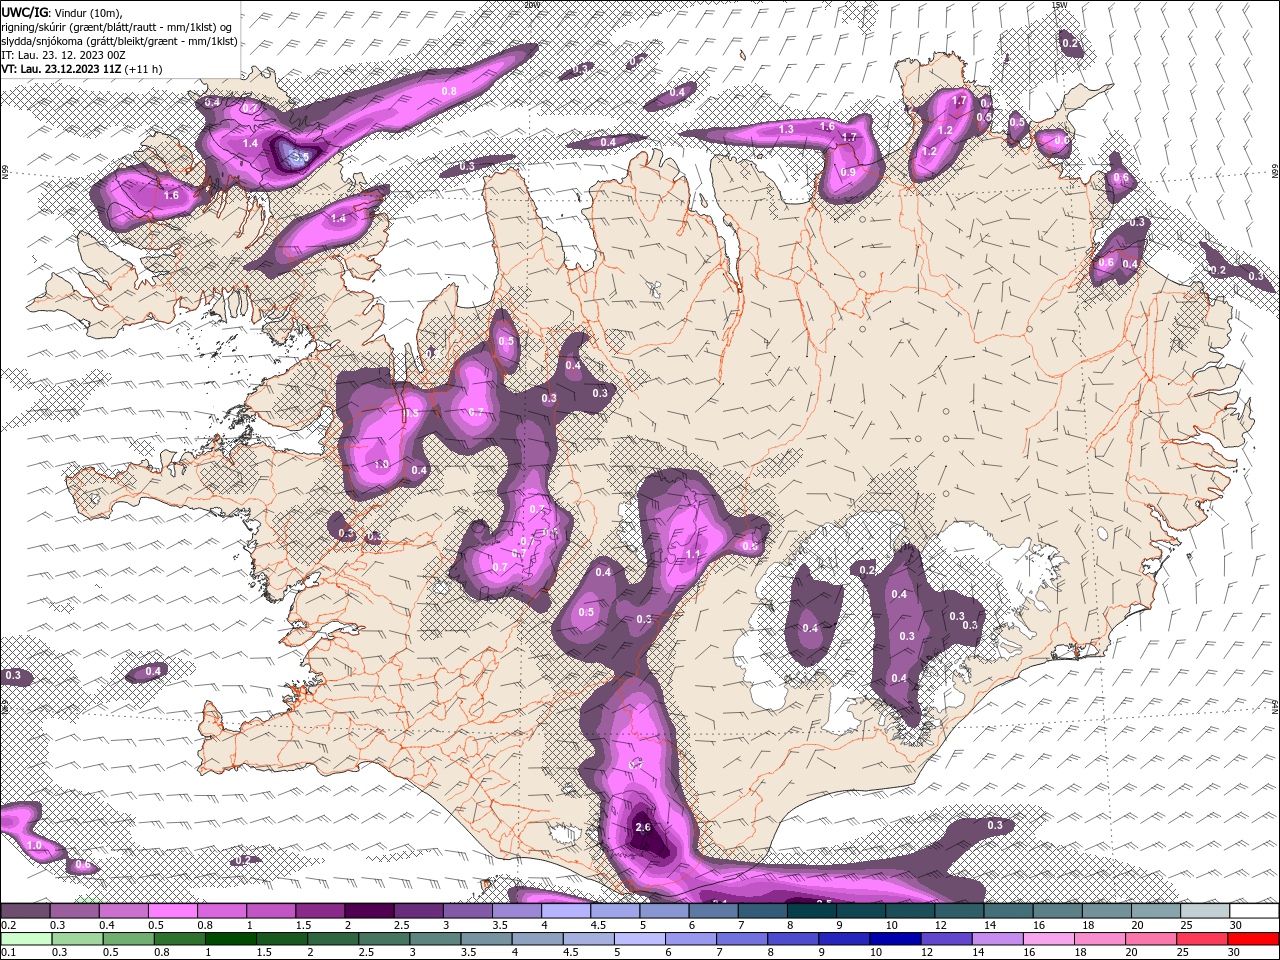Click the 1.3 precipitation label off the north coast
This screenshot has width=1280, height=960.
786,129
